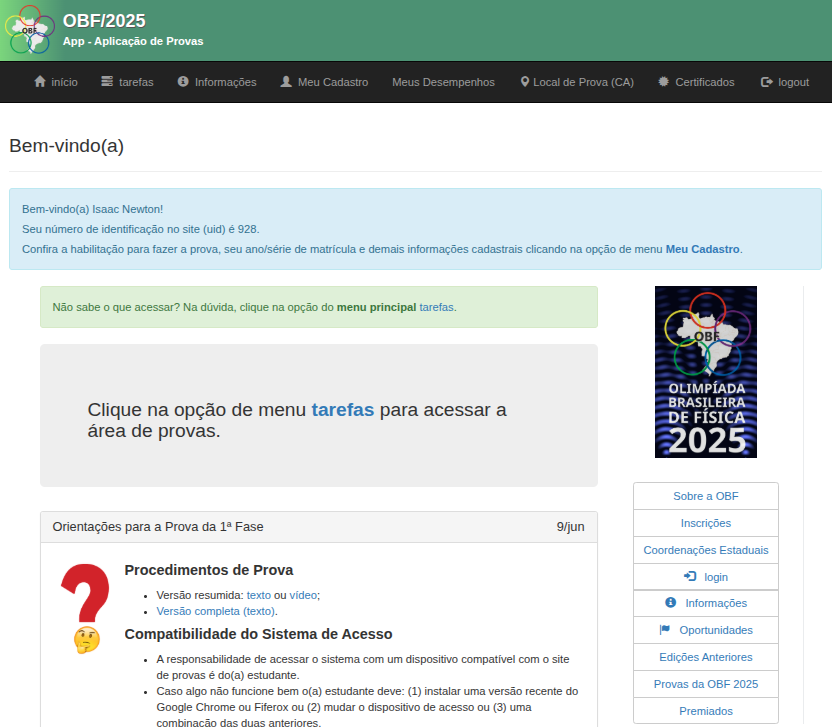Click the map pin icon for Local de Prova
Image resolution: width=832 pixels, height=727 pixels.
point(525,82)
